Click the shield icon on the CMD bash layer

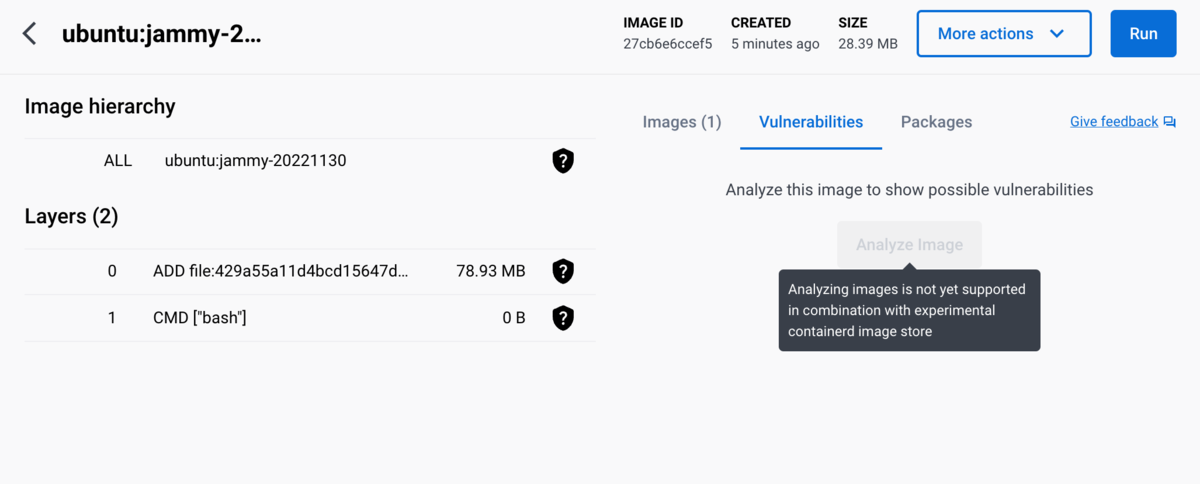(x=563, y=318)
